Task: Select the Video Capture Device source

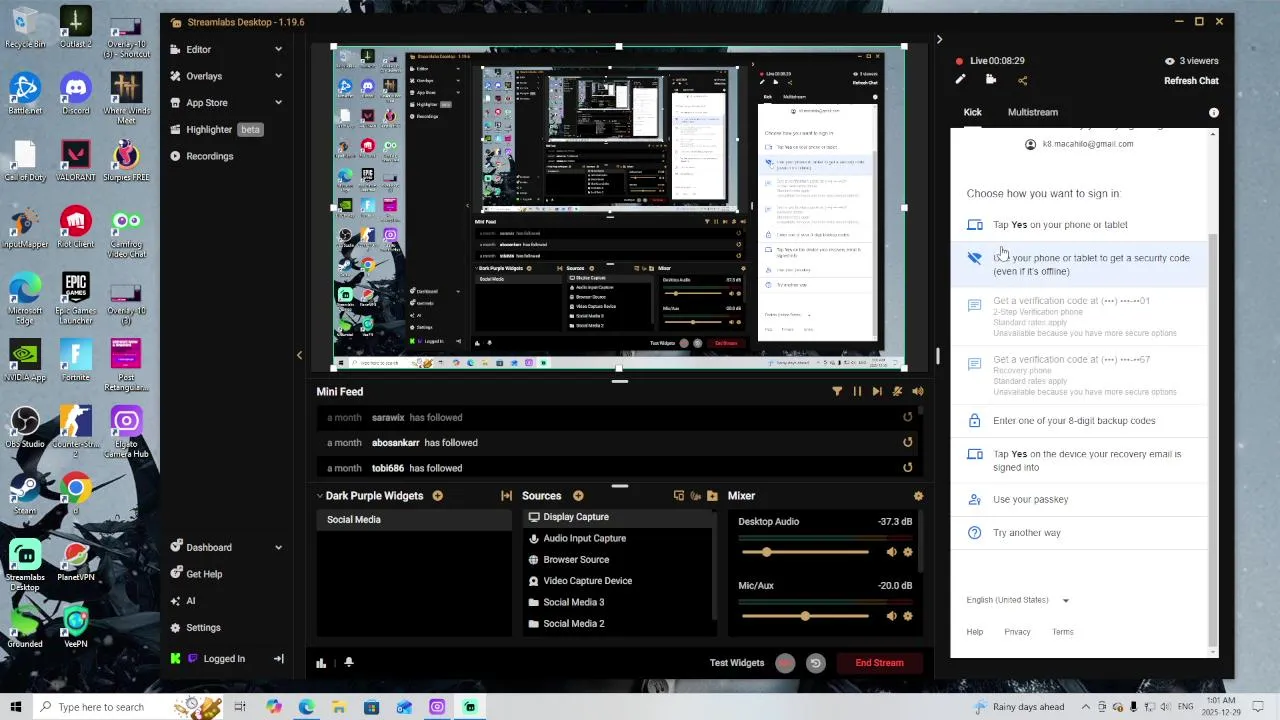Action: click(x=619, y=581)
